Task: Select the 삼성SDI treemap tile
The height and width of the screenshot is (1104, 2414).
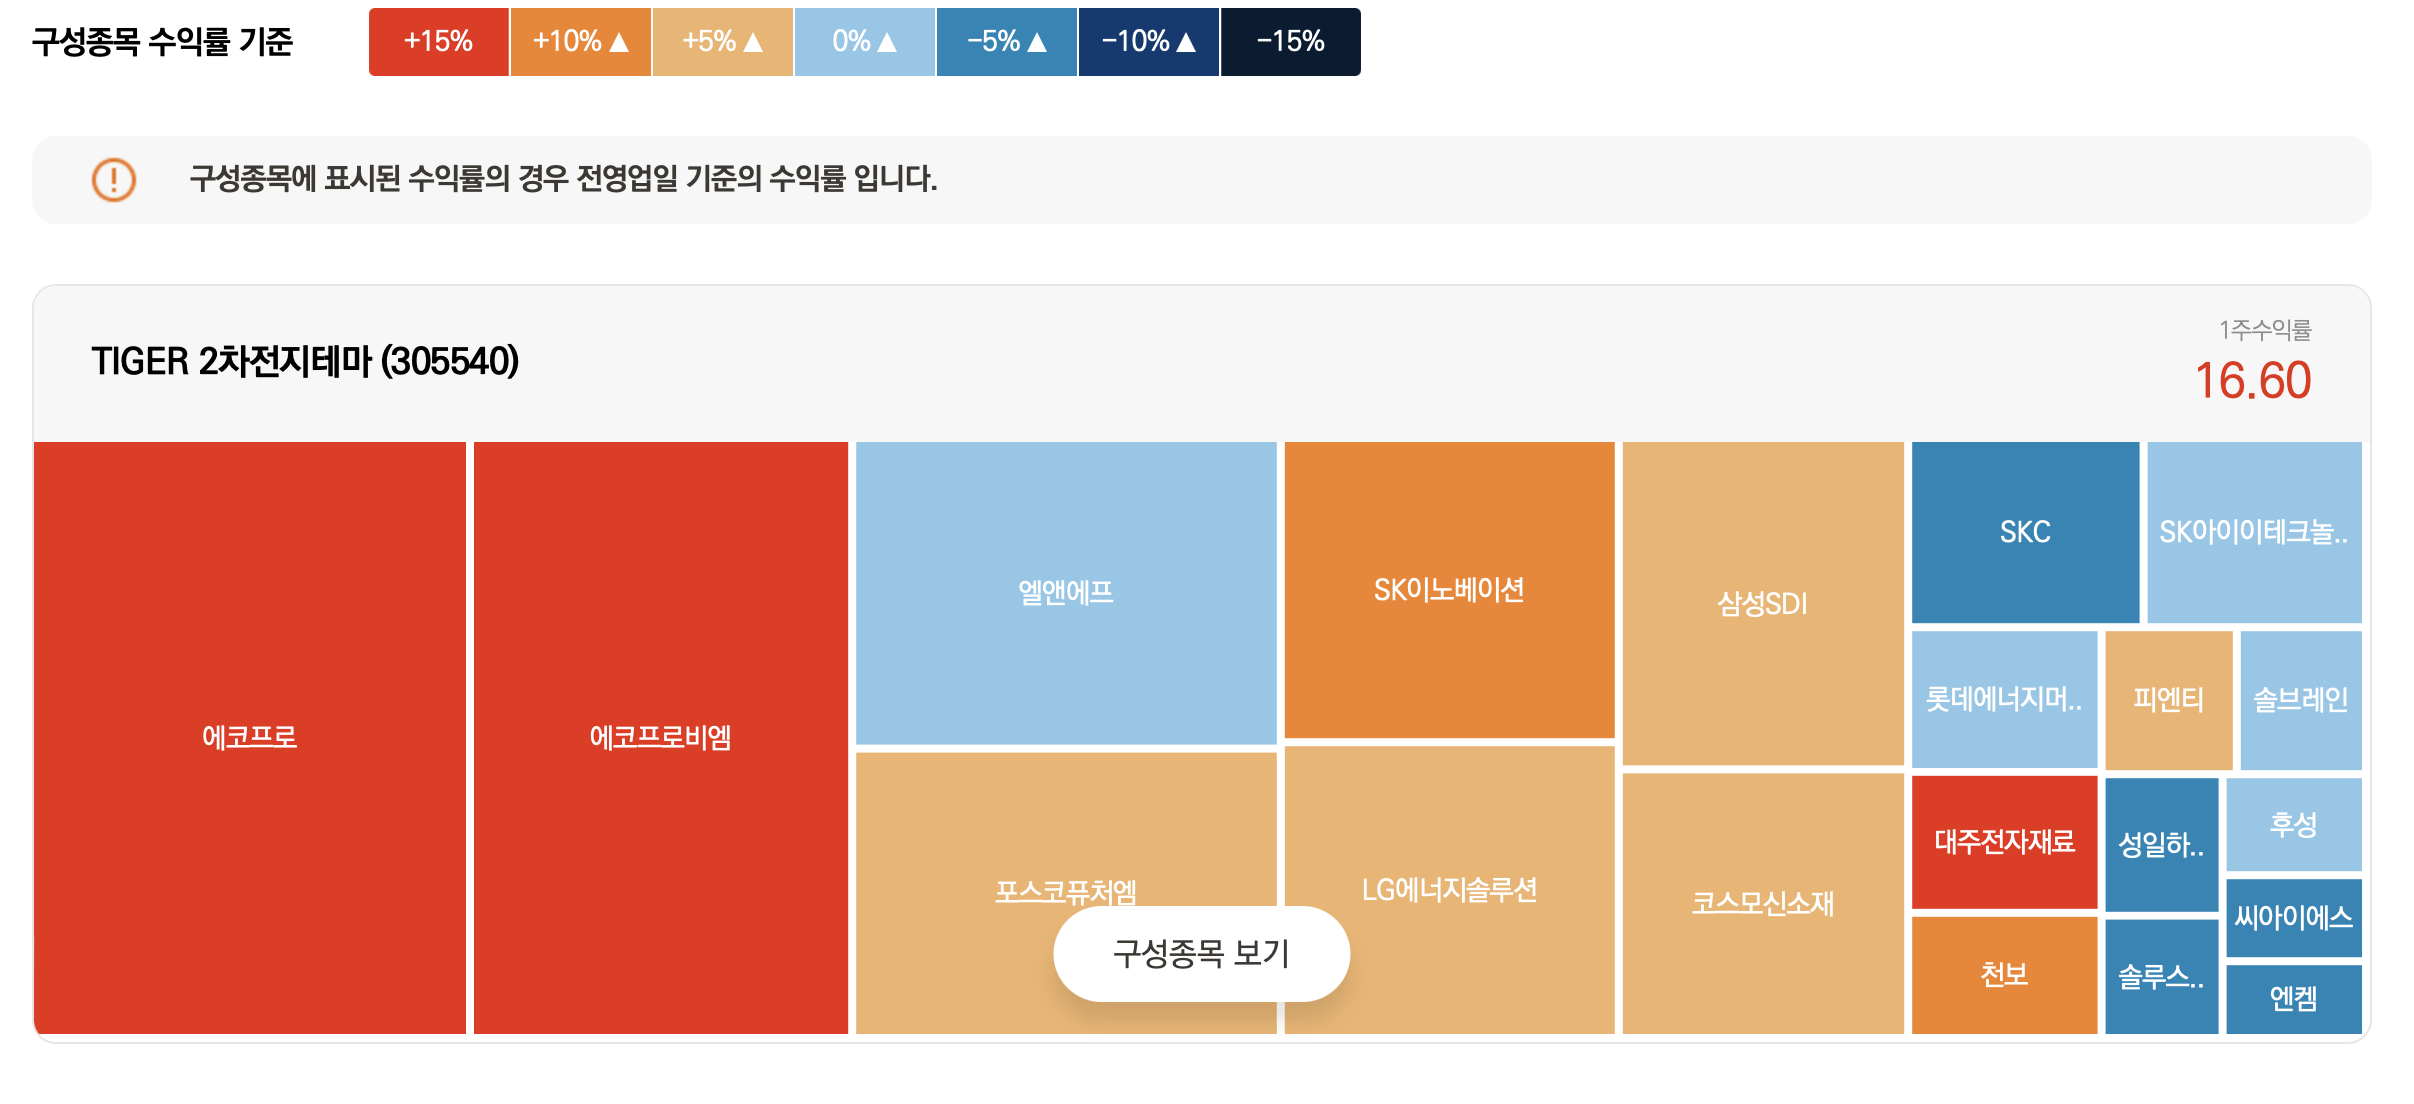Action: (1762, 604)
